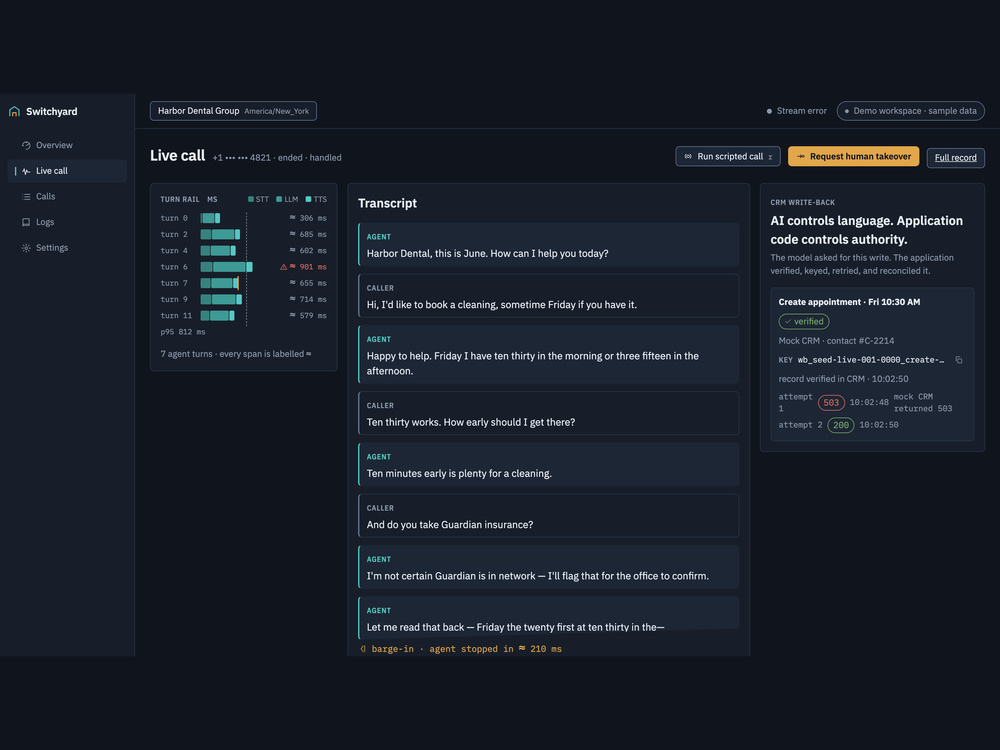Click the America/New_York timezone label

[276, 111]
